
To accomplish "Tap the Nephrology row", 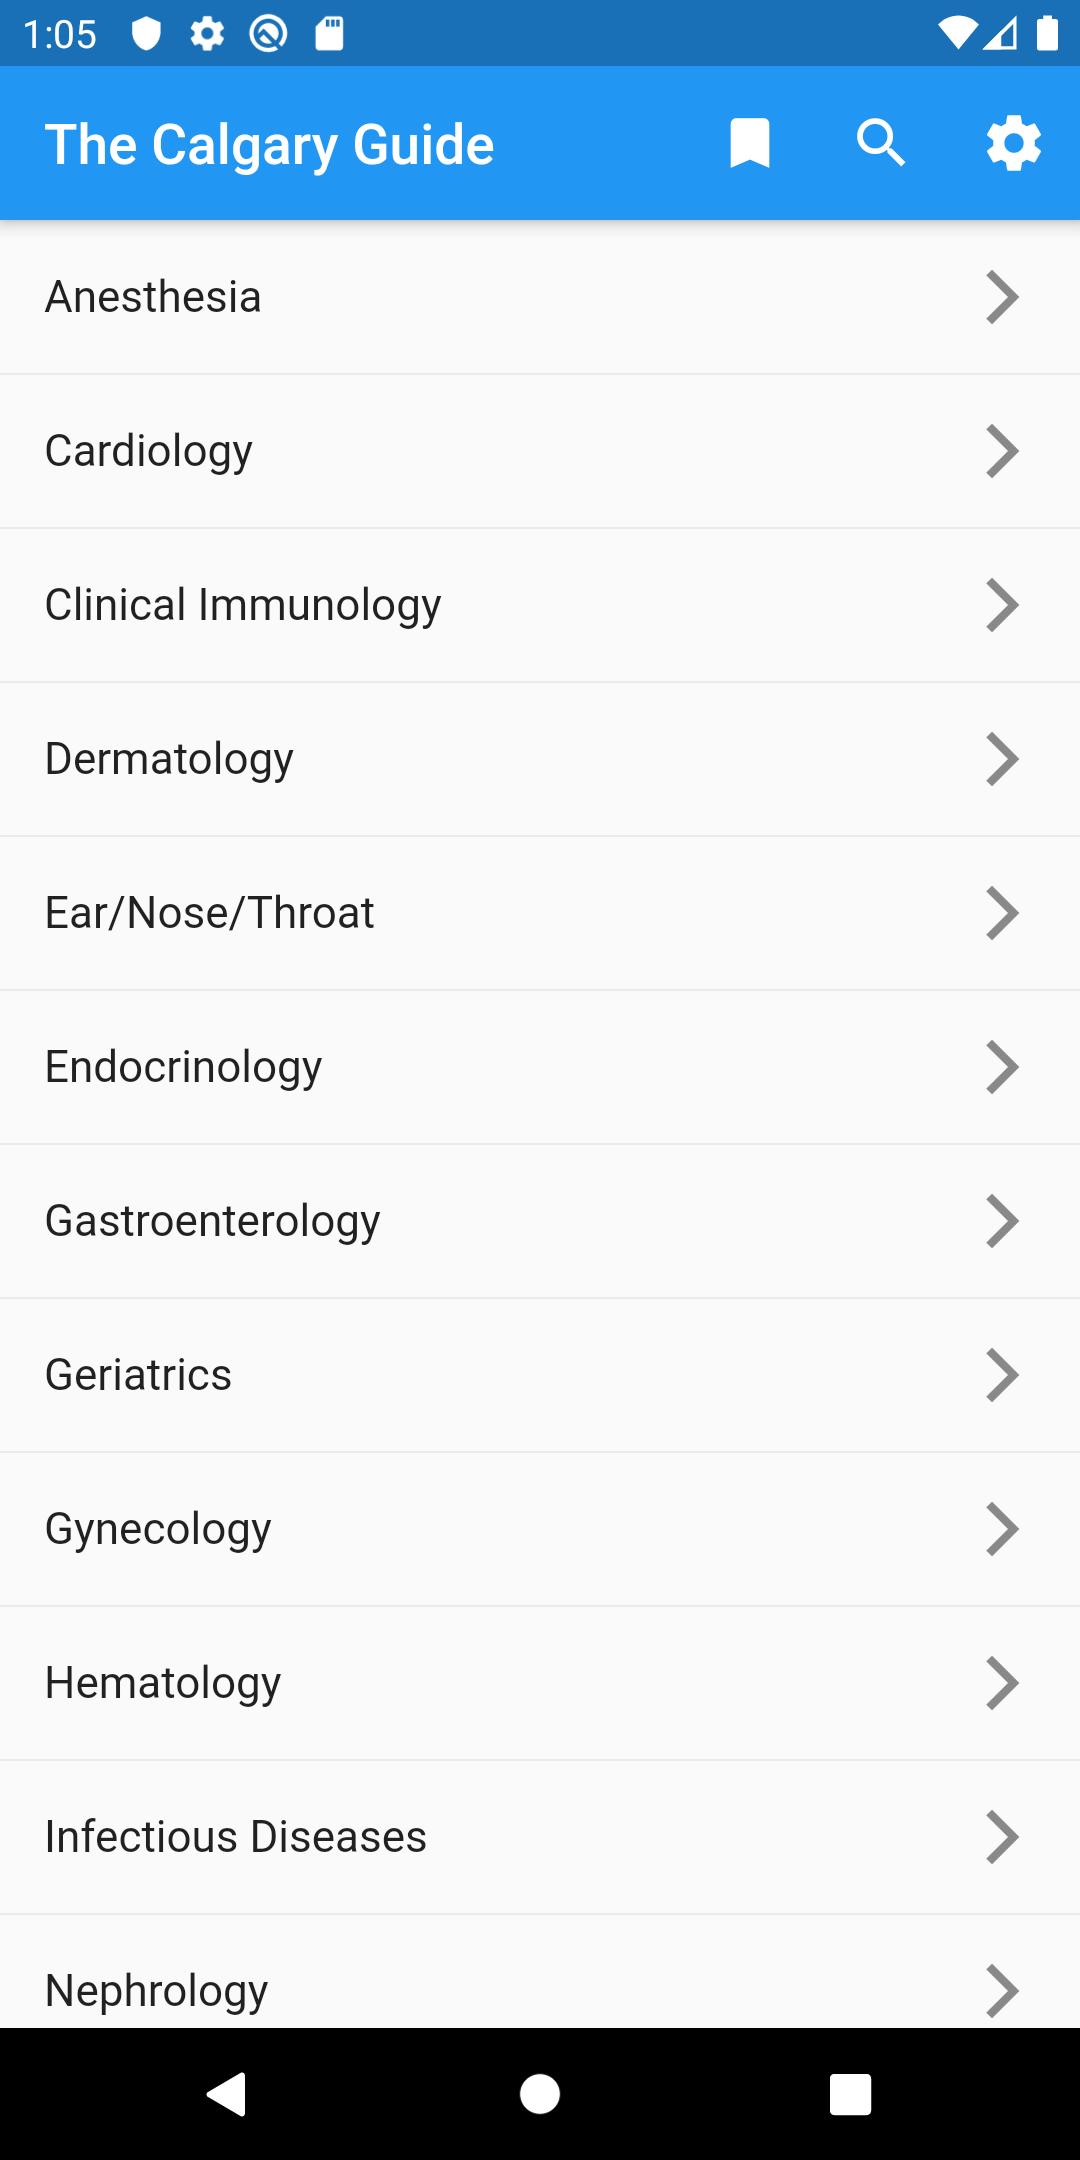I will (x=540, y=1972).
